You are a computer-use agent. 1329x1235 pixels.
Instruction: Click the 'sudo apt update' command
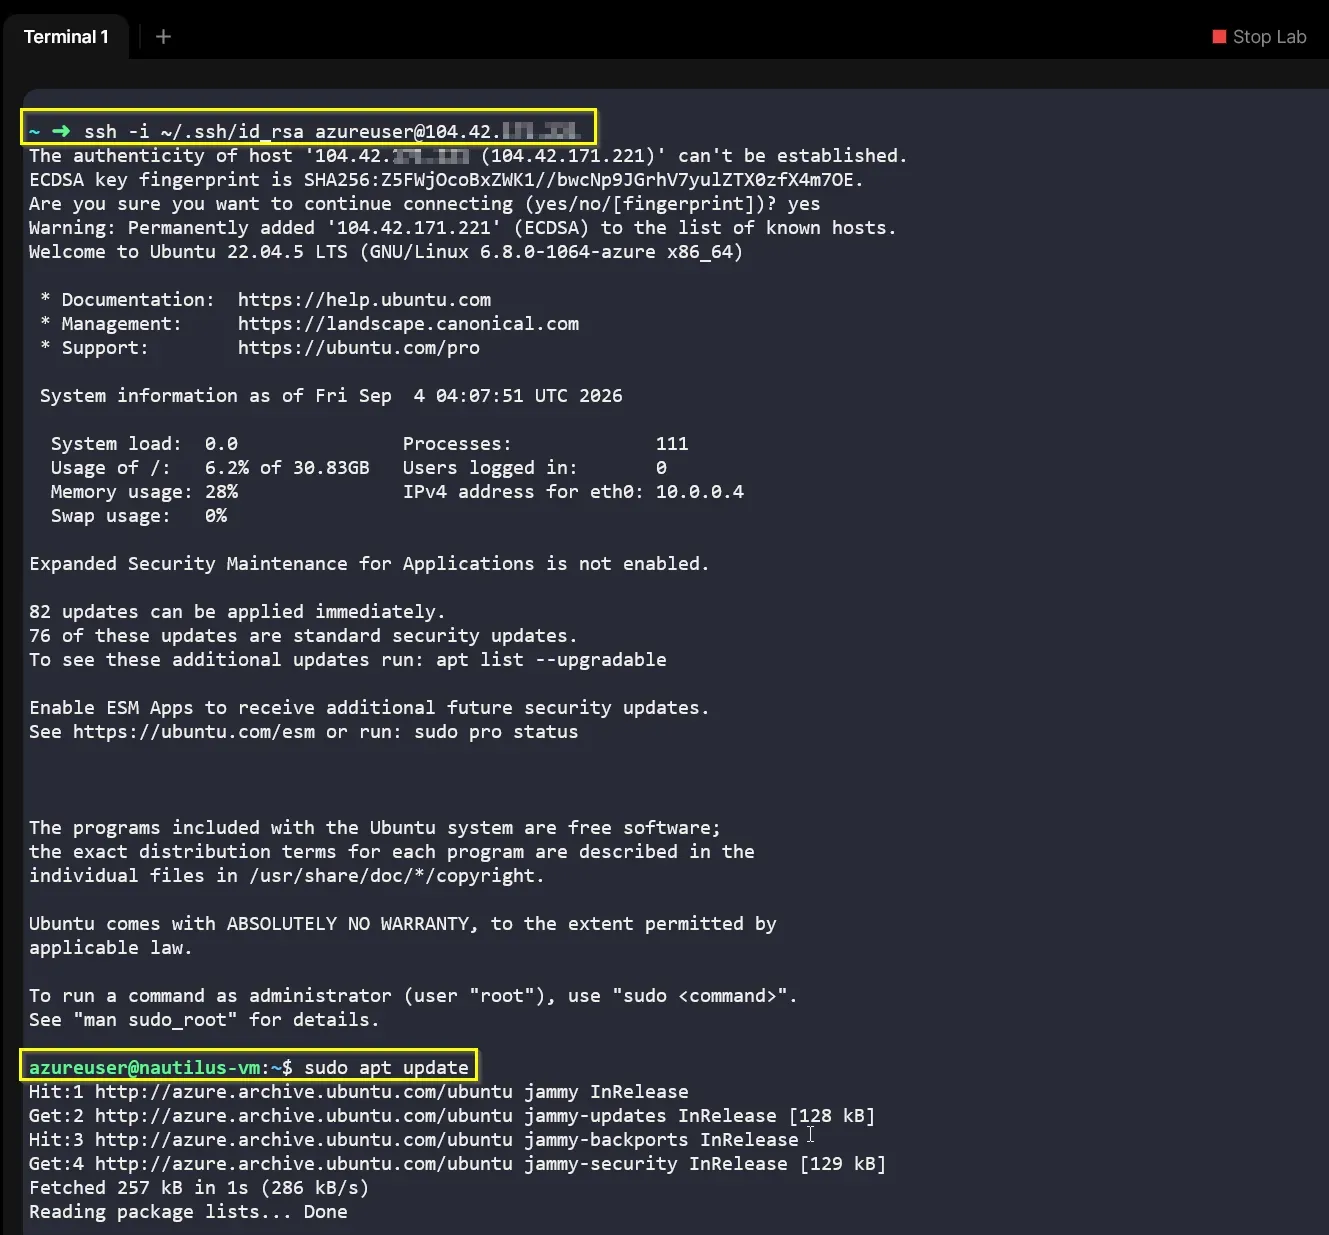tap(386, 1068)
